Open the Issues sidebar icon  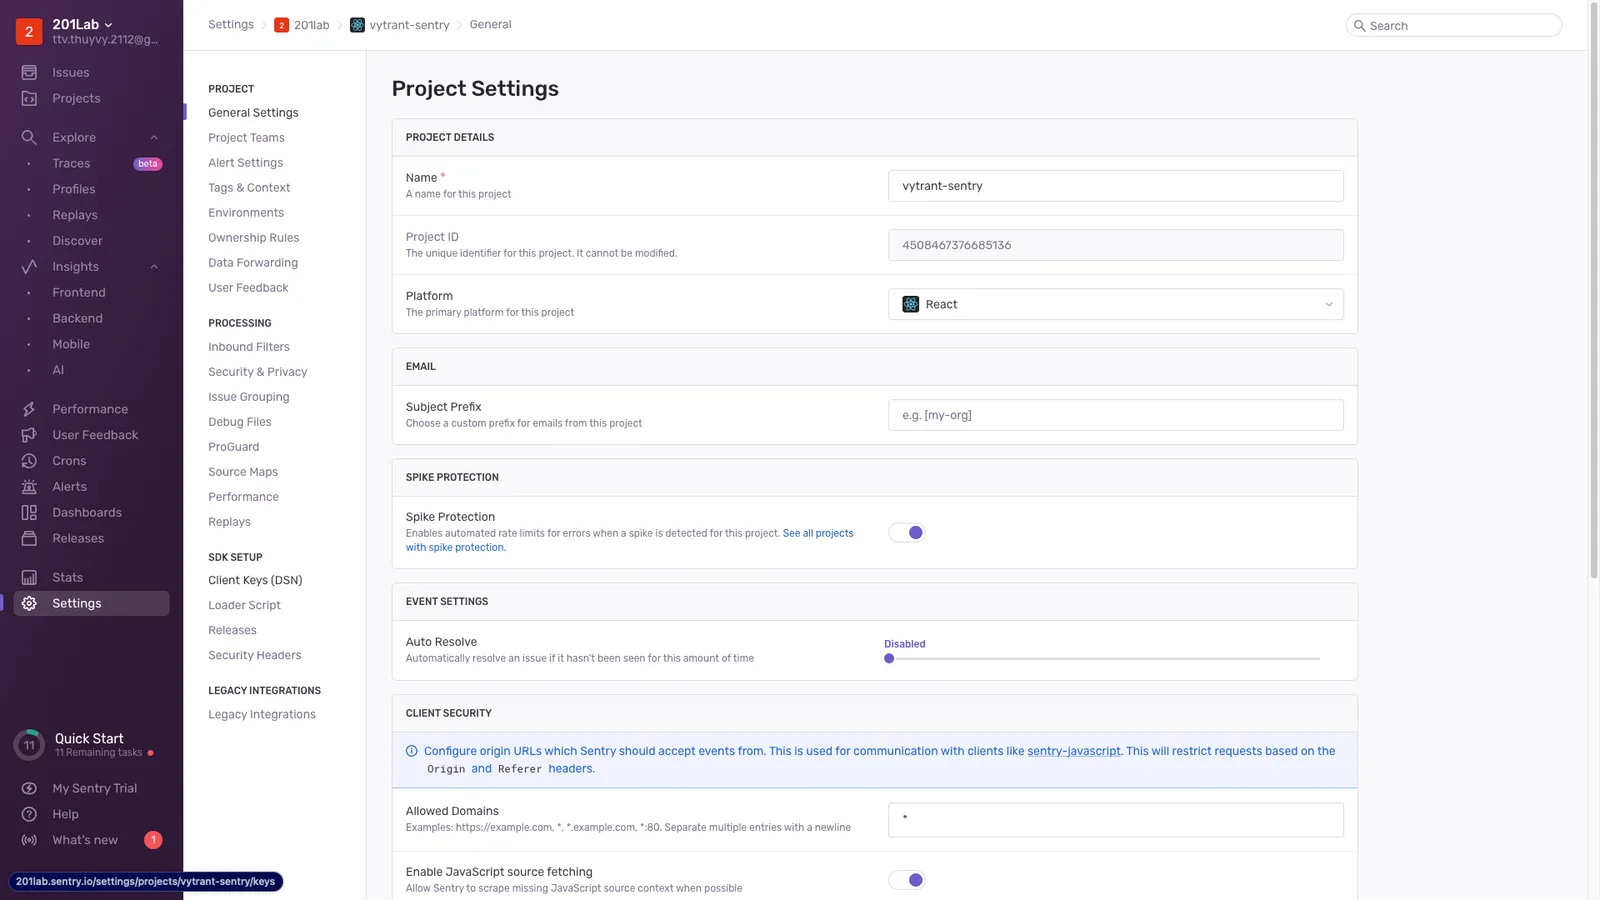[29, 72]
